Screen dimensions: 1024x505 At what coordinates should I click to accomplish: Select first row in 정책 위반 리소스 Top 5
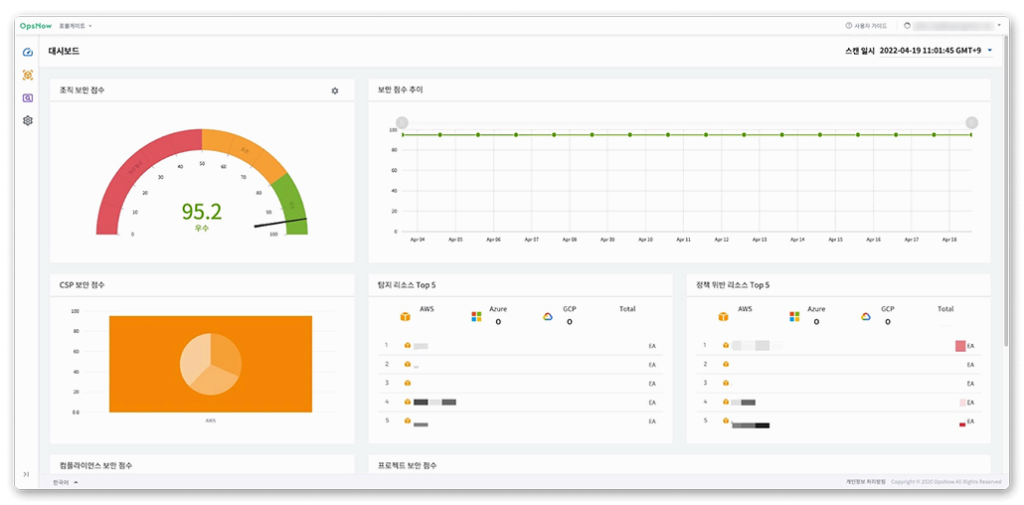tap(838, 346)
